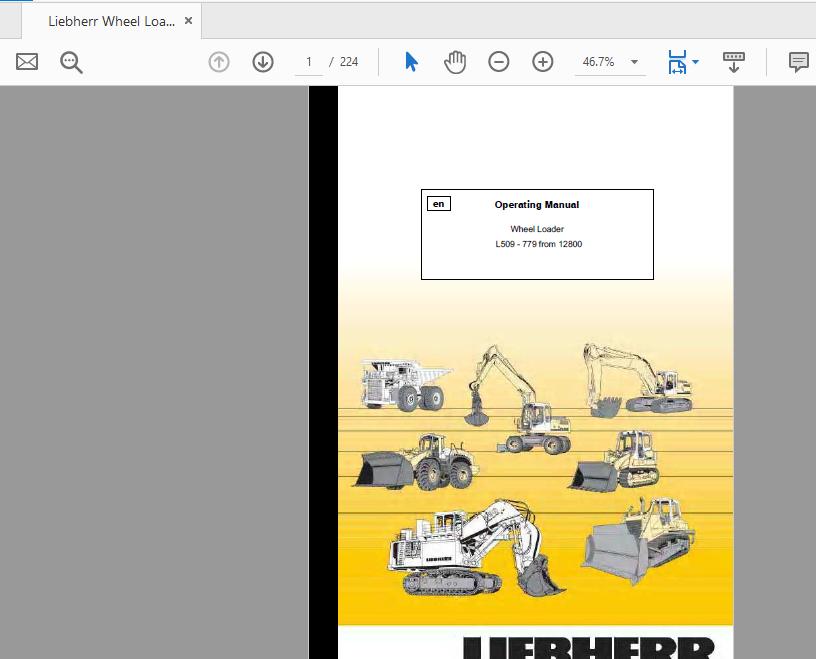Activate the hand pan tool
The height and width of the screenshot is (659, 816).
(455, 62)
